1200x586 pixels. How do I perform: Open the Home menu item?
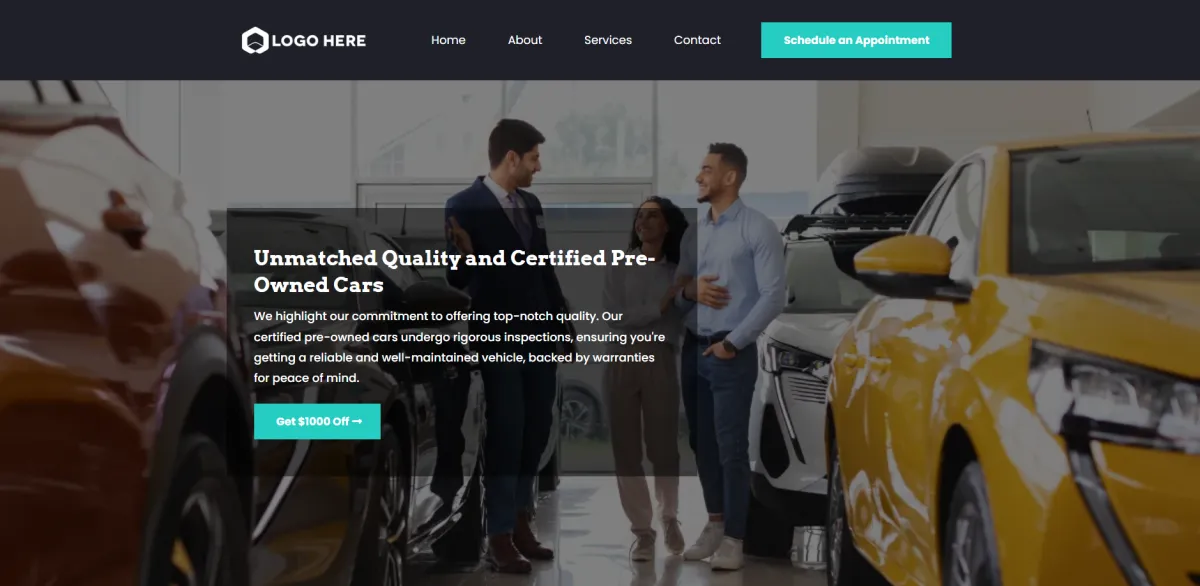448,40
